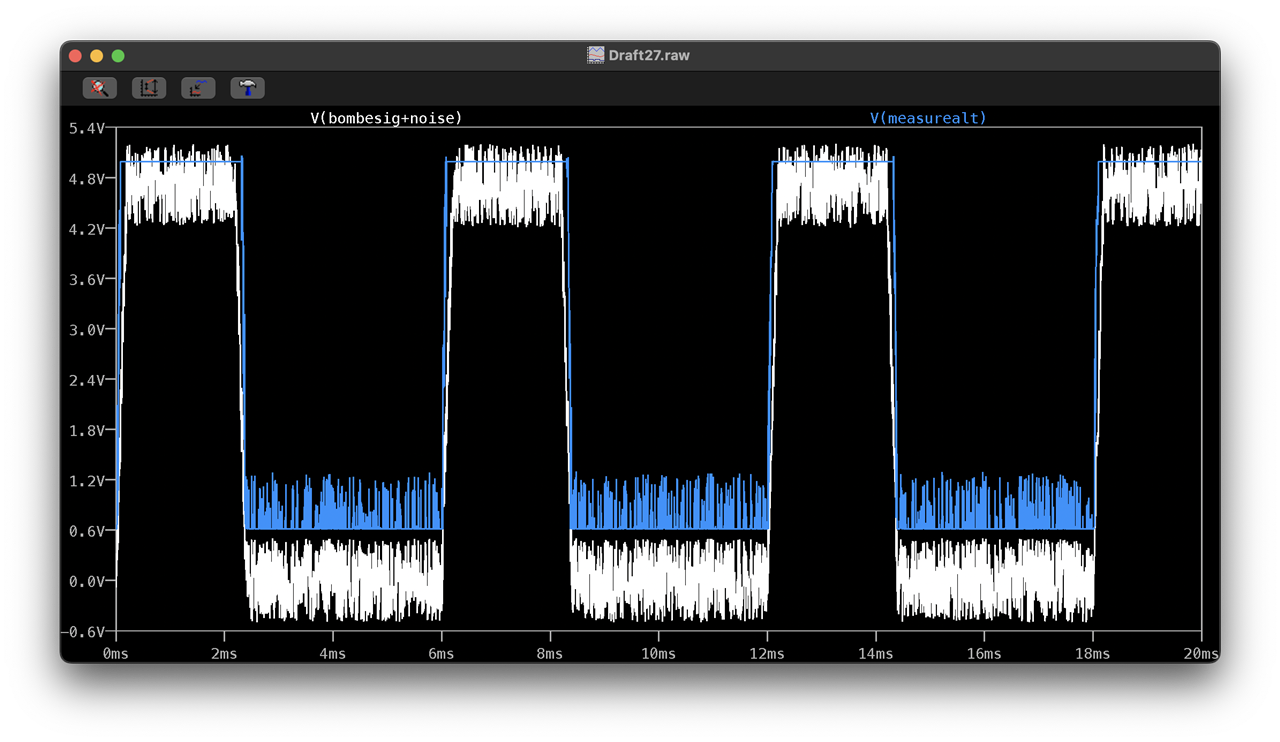Viewport: 1280px width, 742px height.
Task: Click the 4ms time axis label
Action: pyautogui.click(x=333, y=654)
